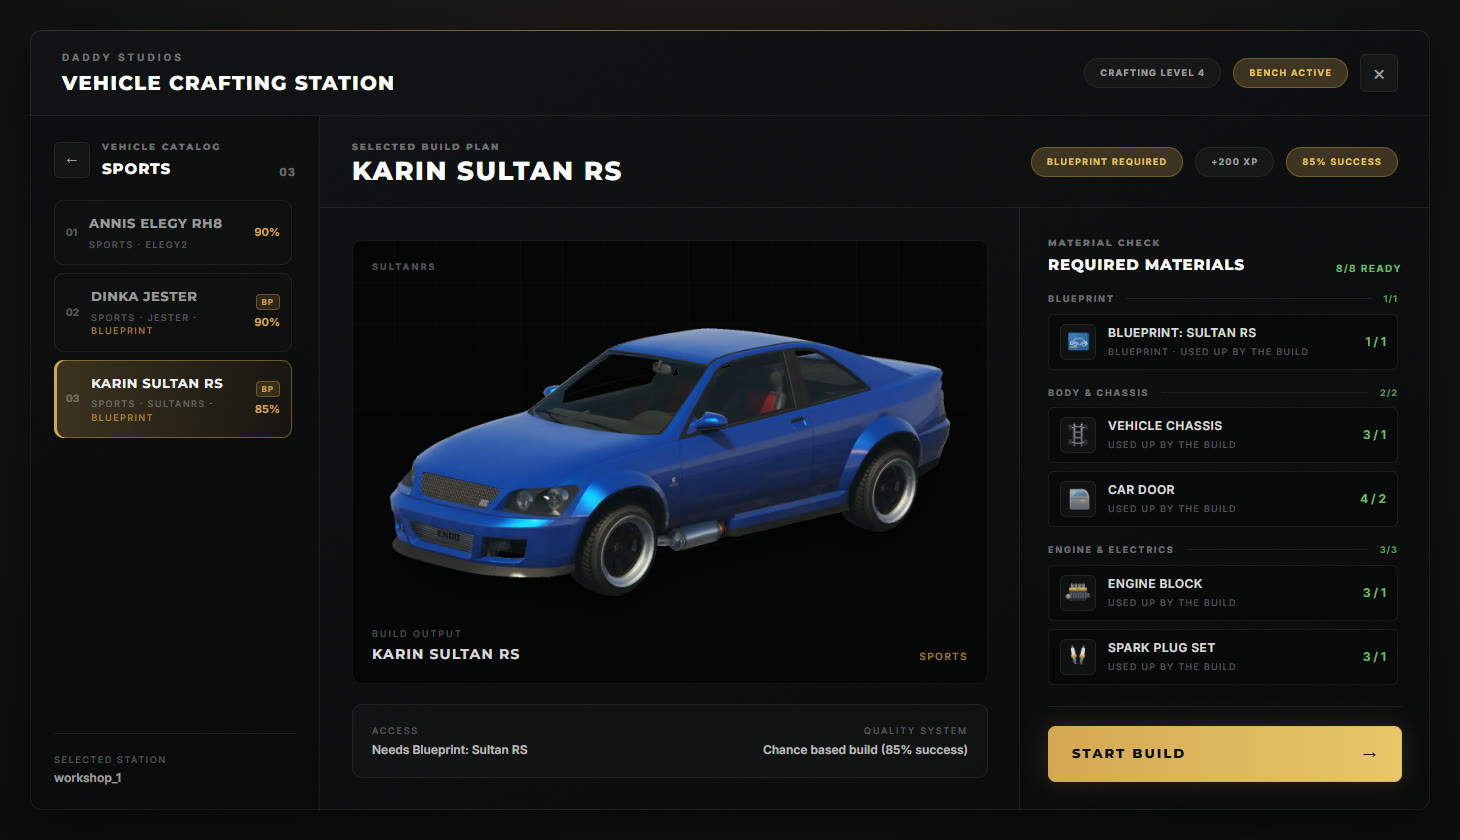Click the Spark Plug Set material row
This screenshot has height=840, width=1460.
tap(1223, 657)
